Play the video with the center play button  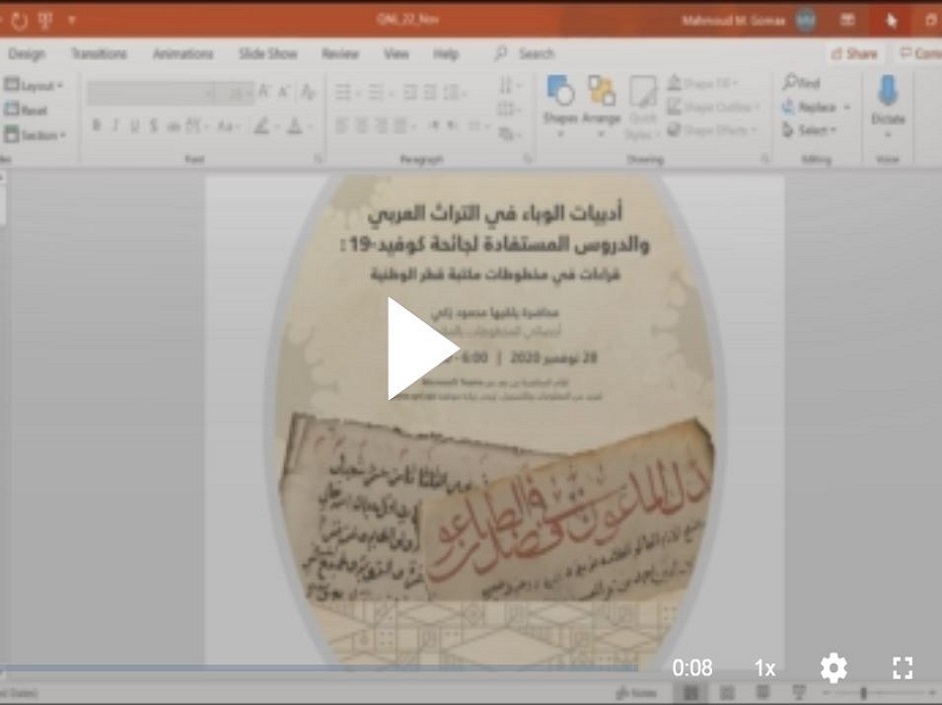(424, 349)
